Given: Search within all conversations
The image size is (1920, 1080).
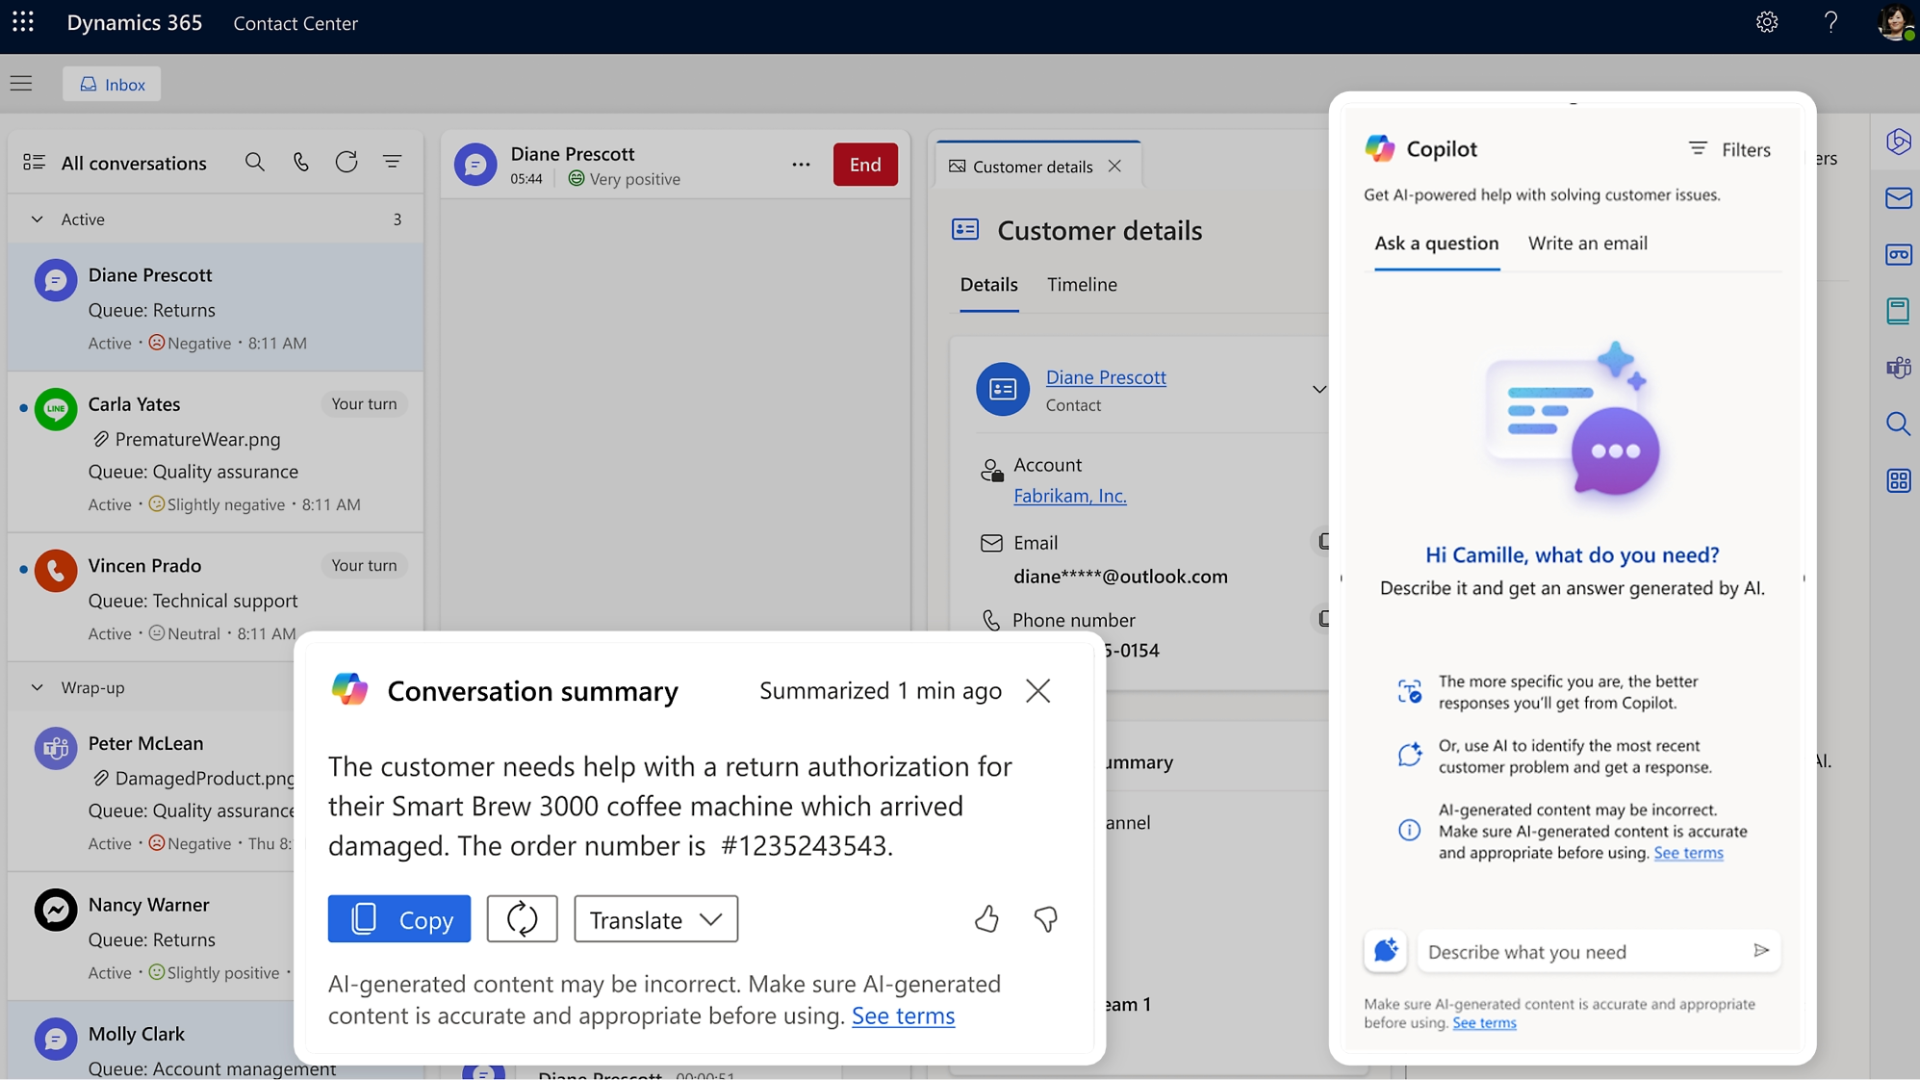Looking at the screenshot, I should 254,161.
